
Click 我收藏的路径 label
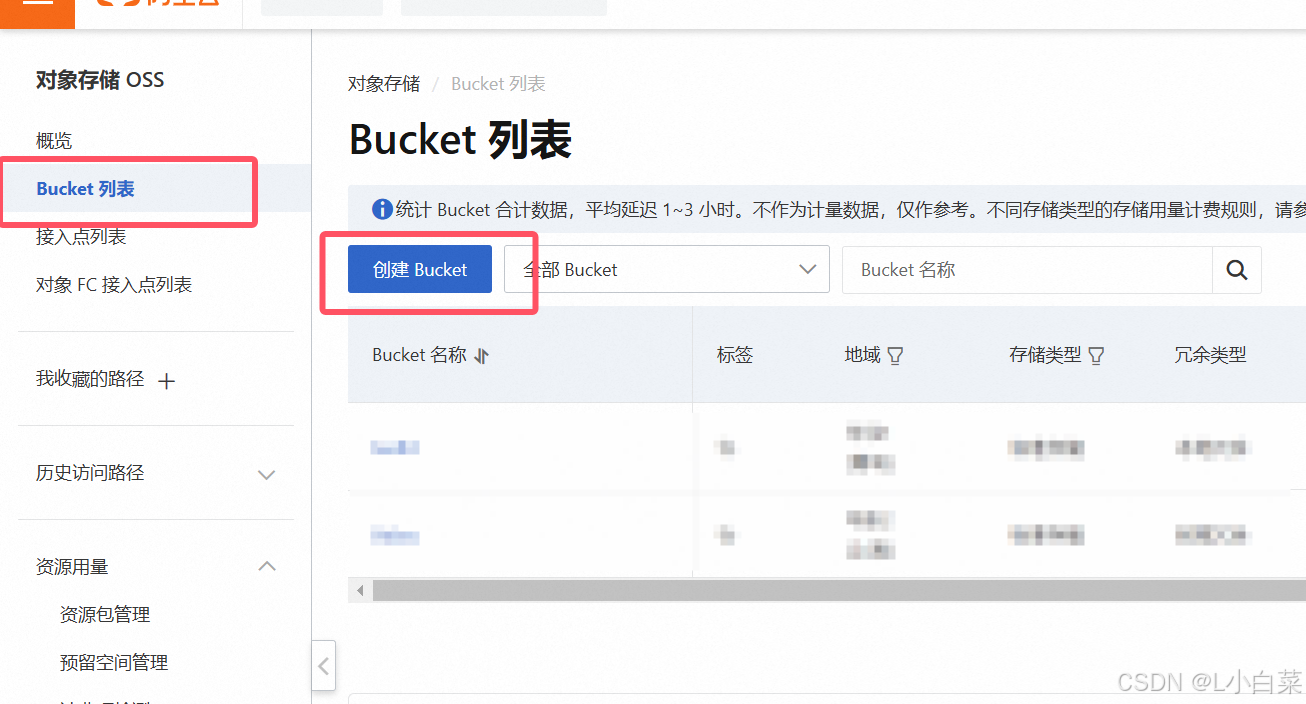pos(90,379)
